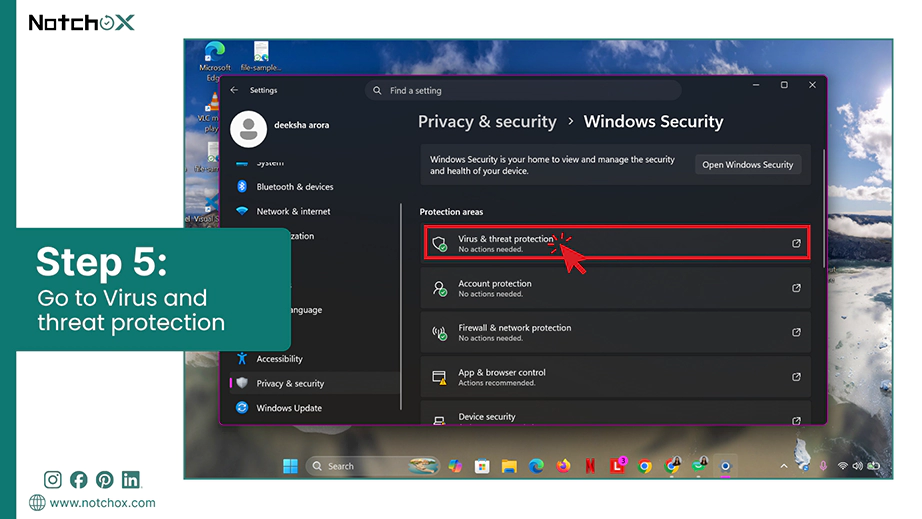Open the red L app with notification badge
Viewport: 922px width, 519px height.
coord(617,466)
